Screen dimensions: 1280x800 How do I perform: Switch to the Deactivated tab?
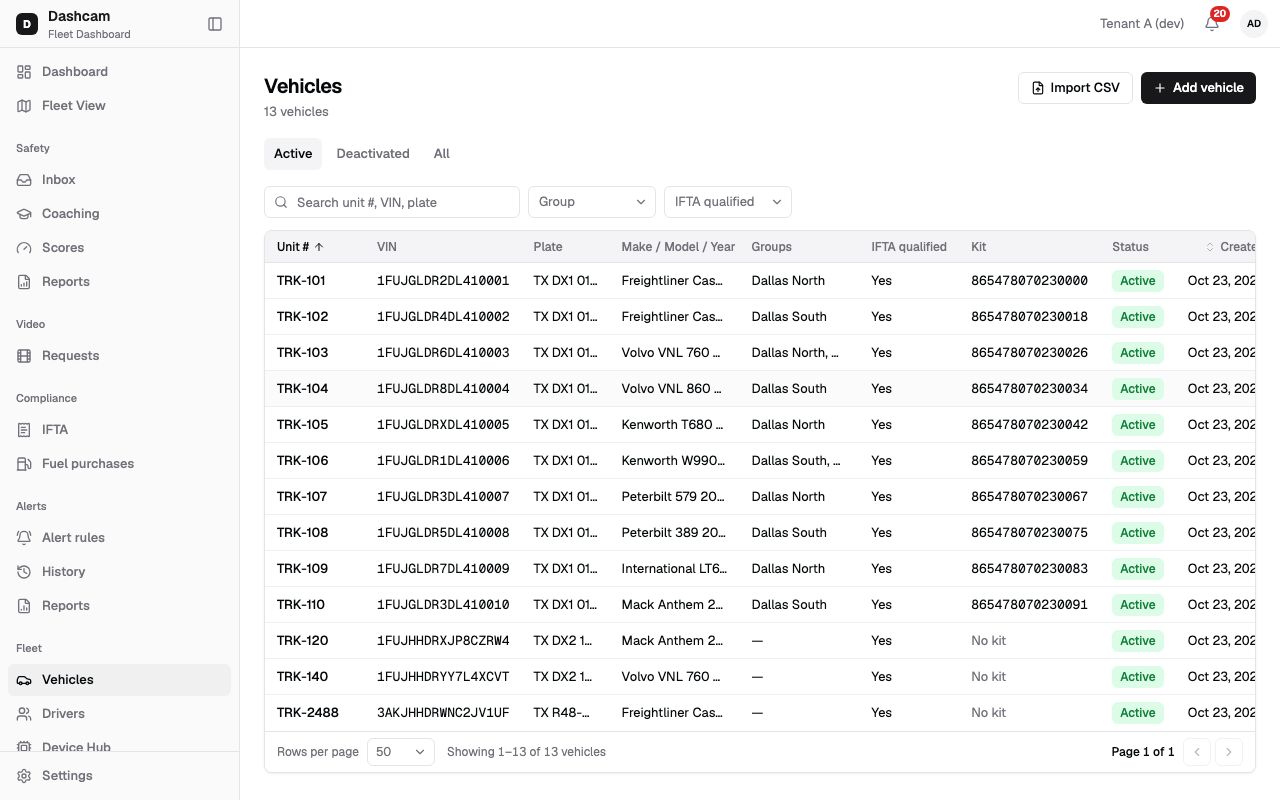point(373,154)
